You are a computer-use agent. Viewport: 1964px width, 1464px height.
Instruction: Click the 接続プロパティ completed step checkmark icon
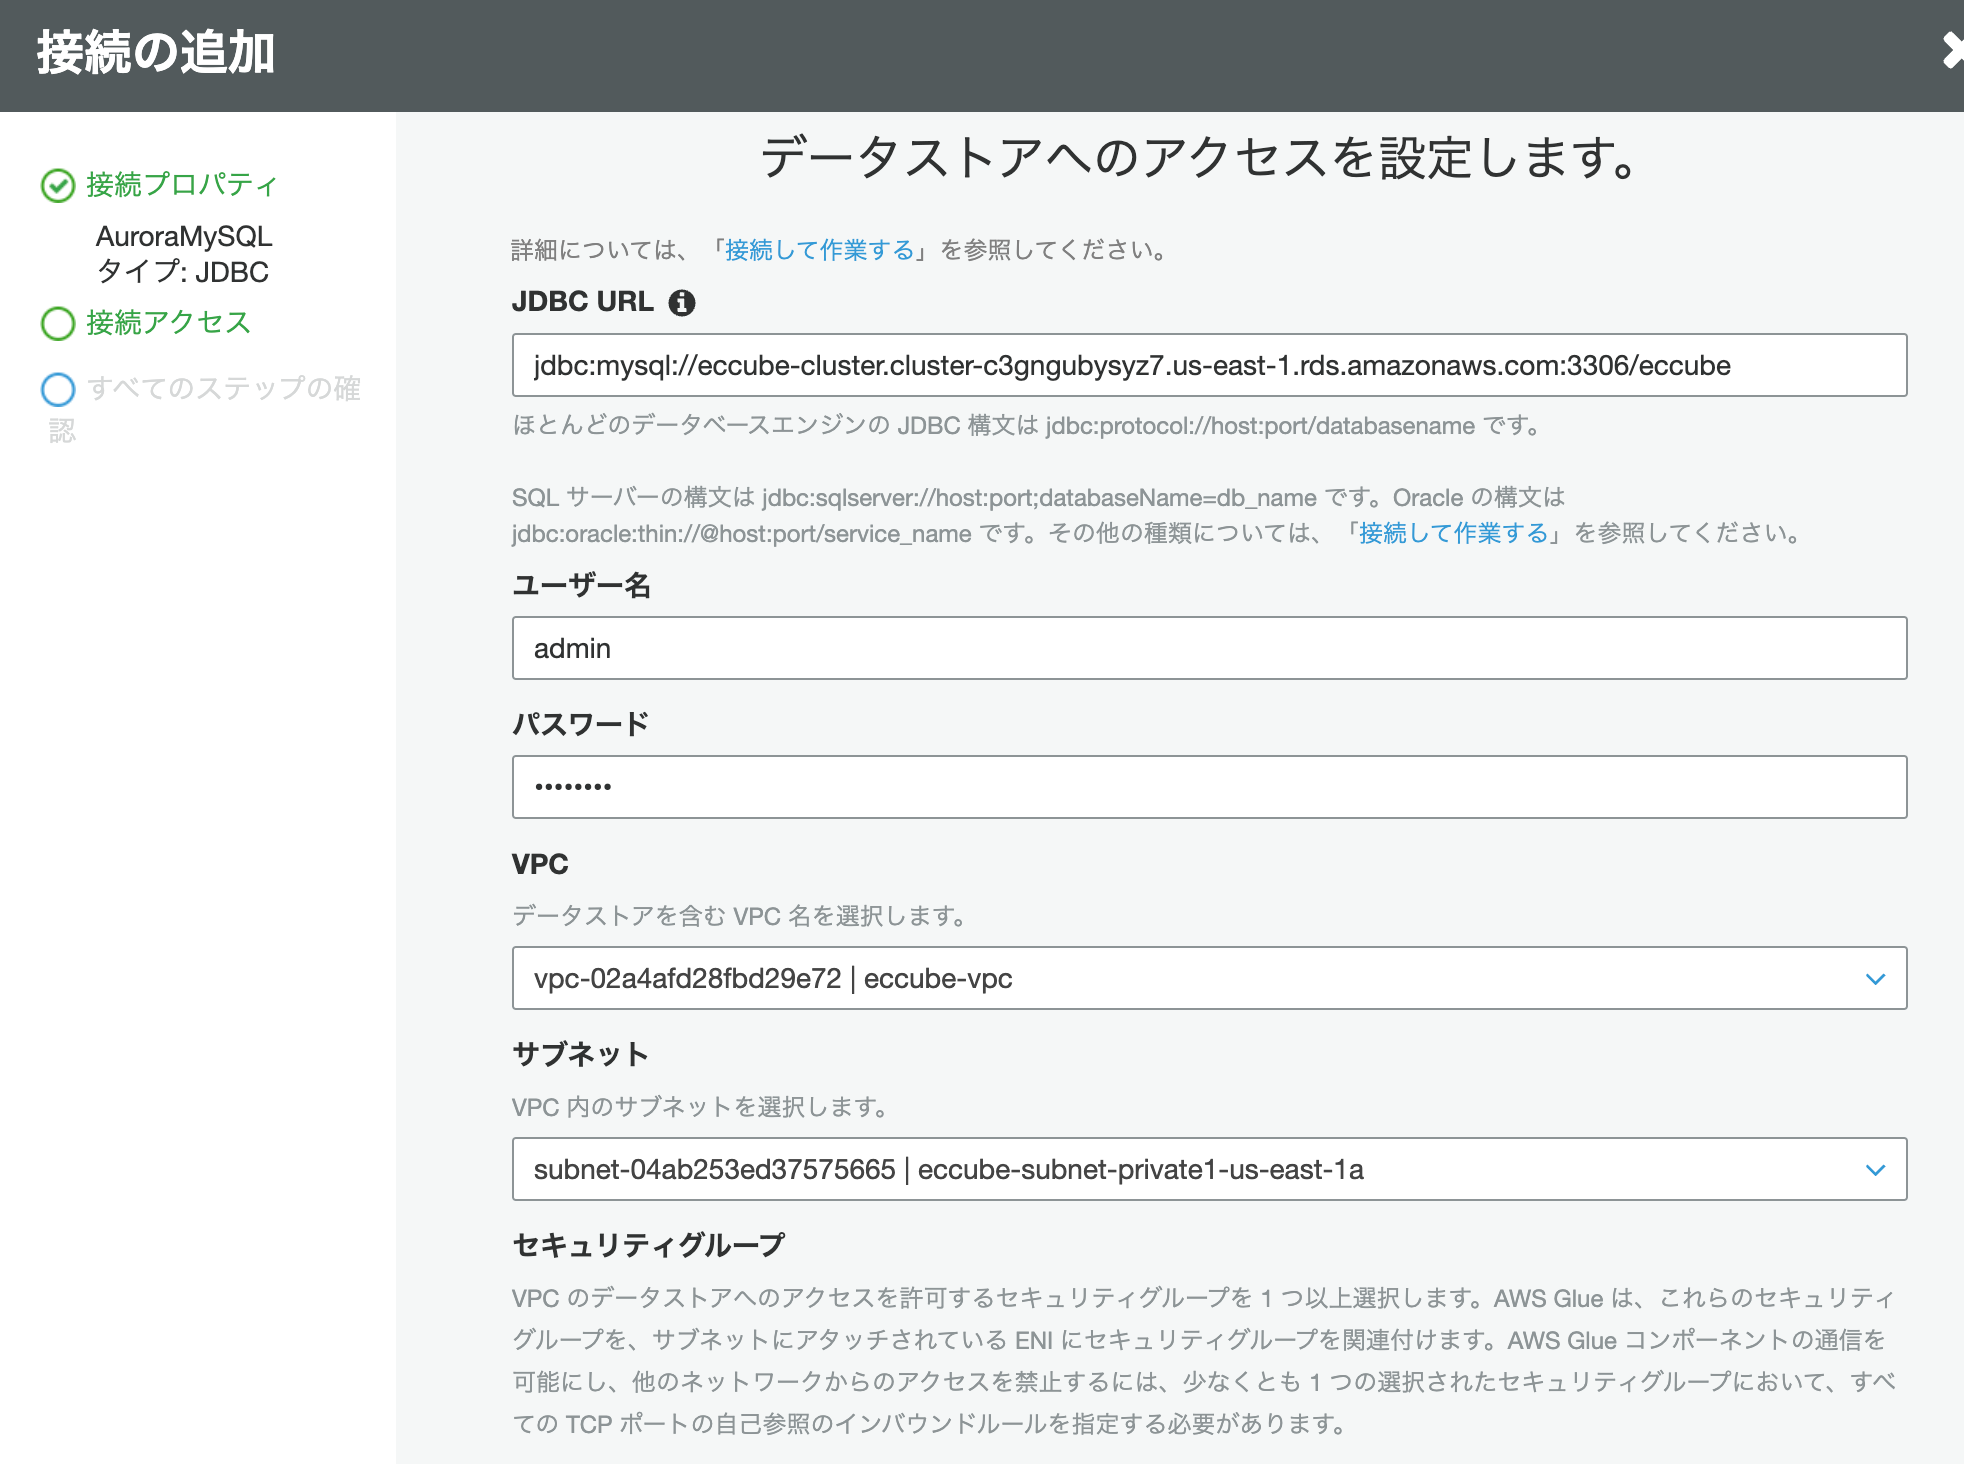tap(58, 185)
